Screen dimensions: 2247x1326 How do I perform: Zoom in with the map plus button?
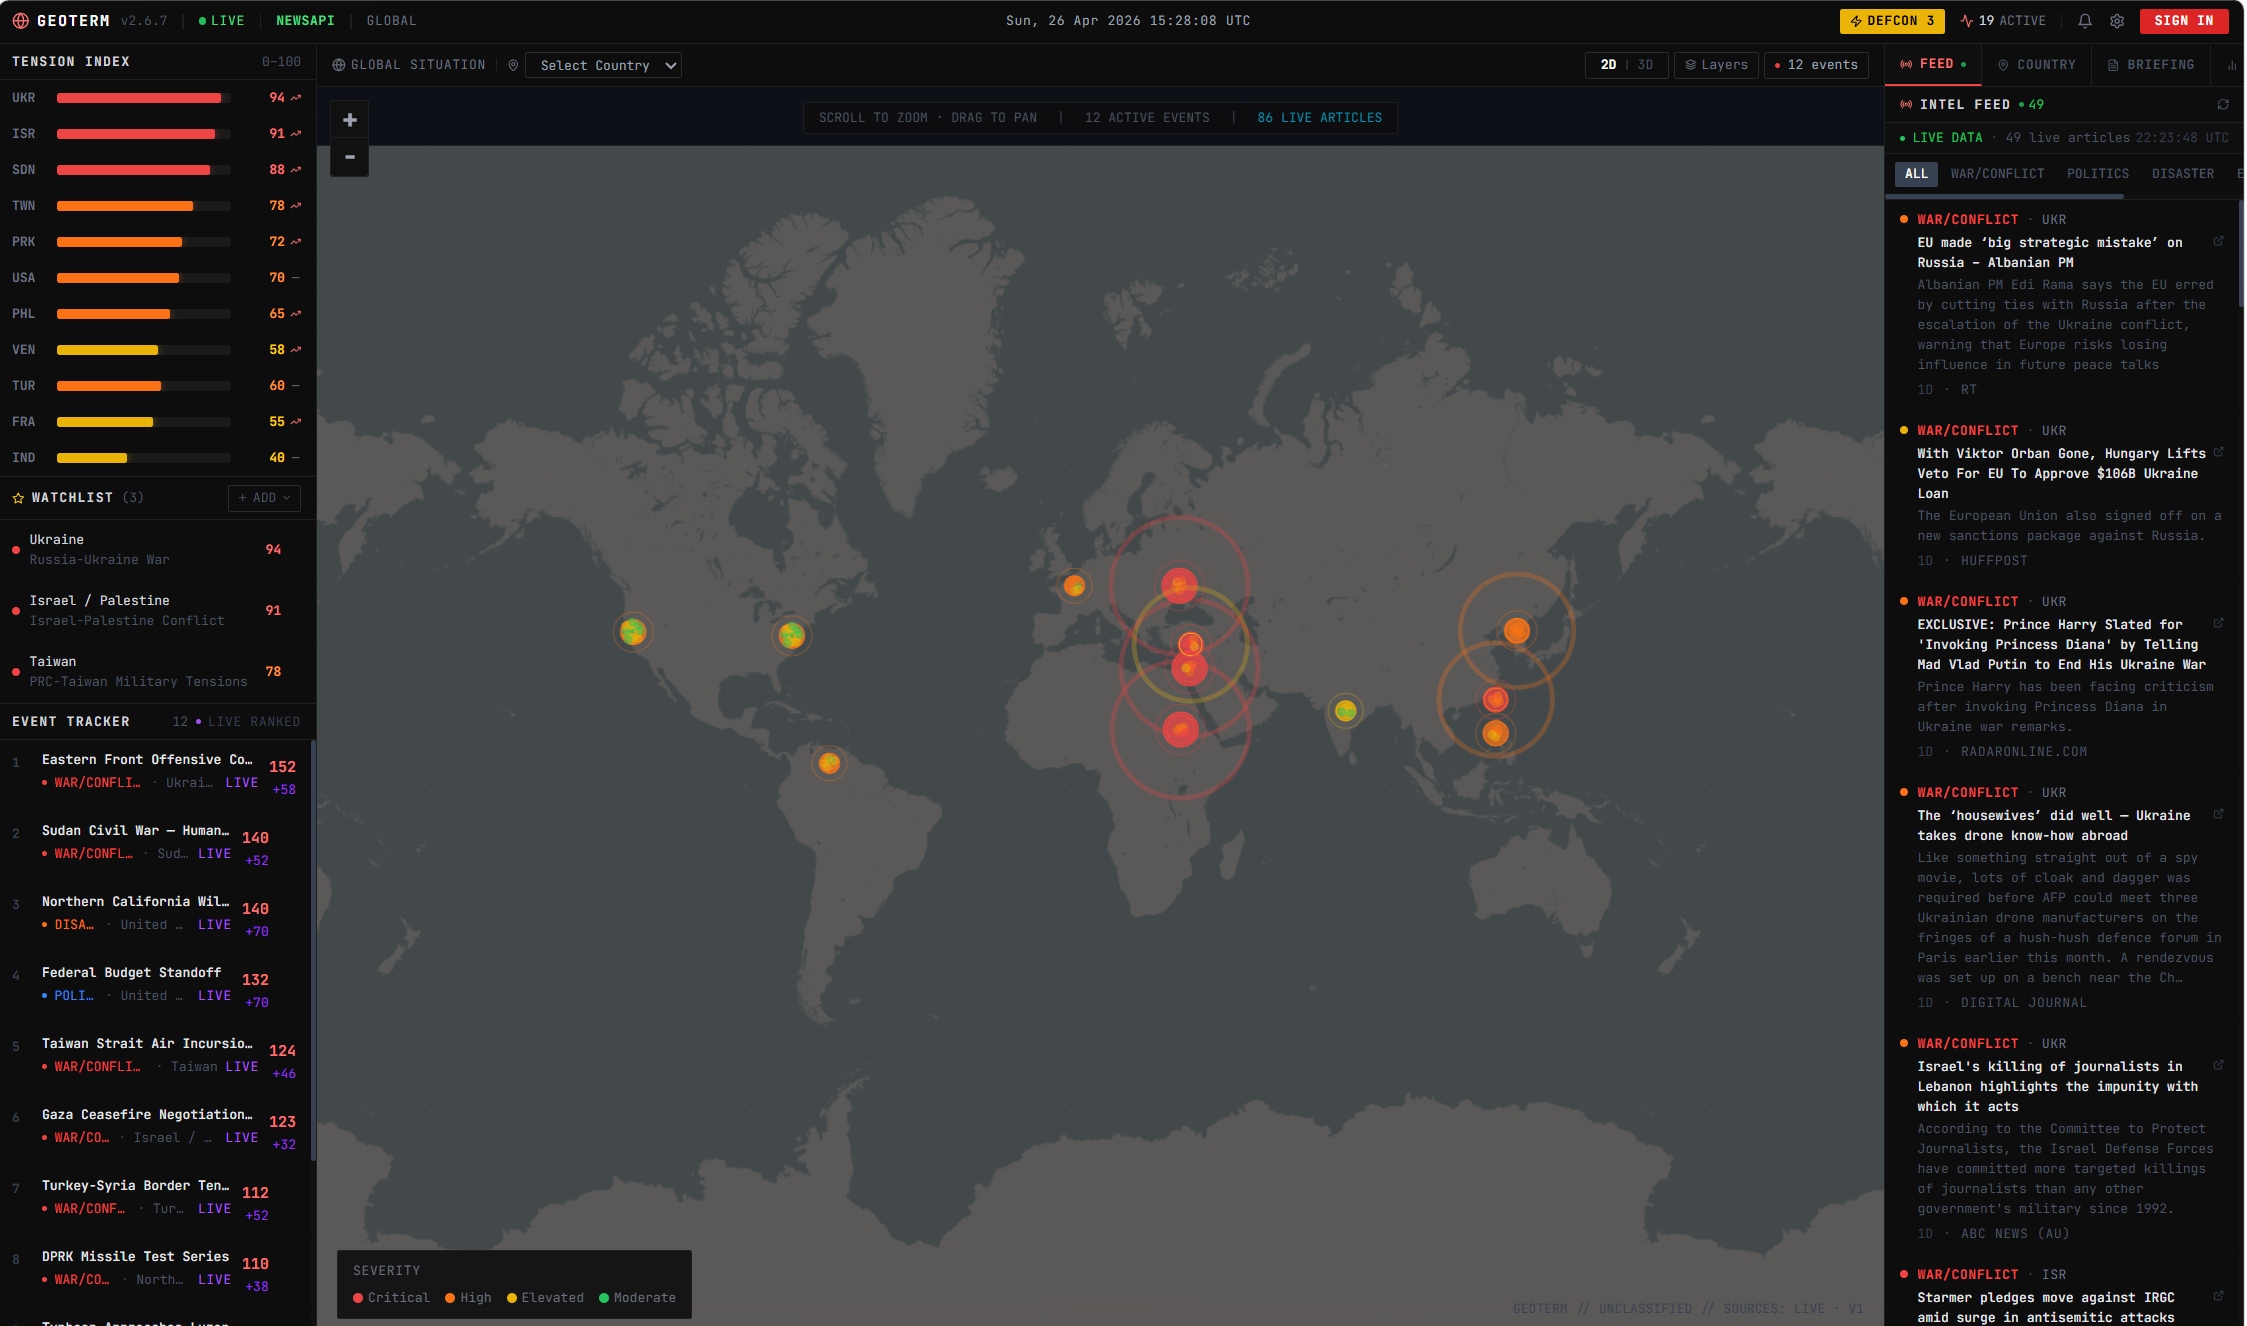(x=350, y=120)
